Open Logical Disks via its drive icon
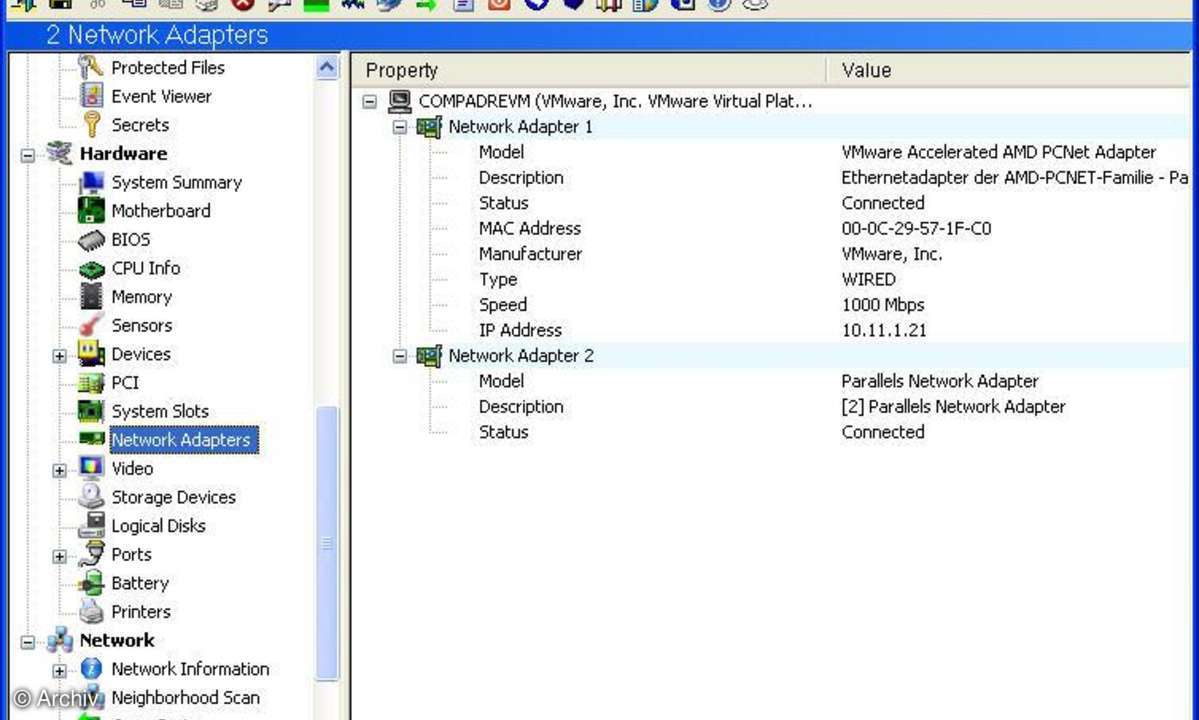1199x720 pixels. [91, 526]
